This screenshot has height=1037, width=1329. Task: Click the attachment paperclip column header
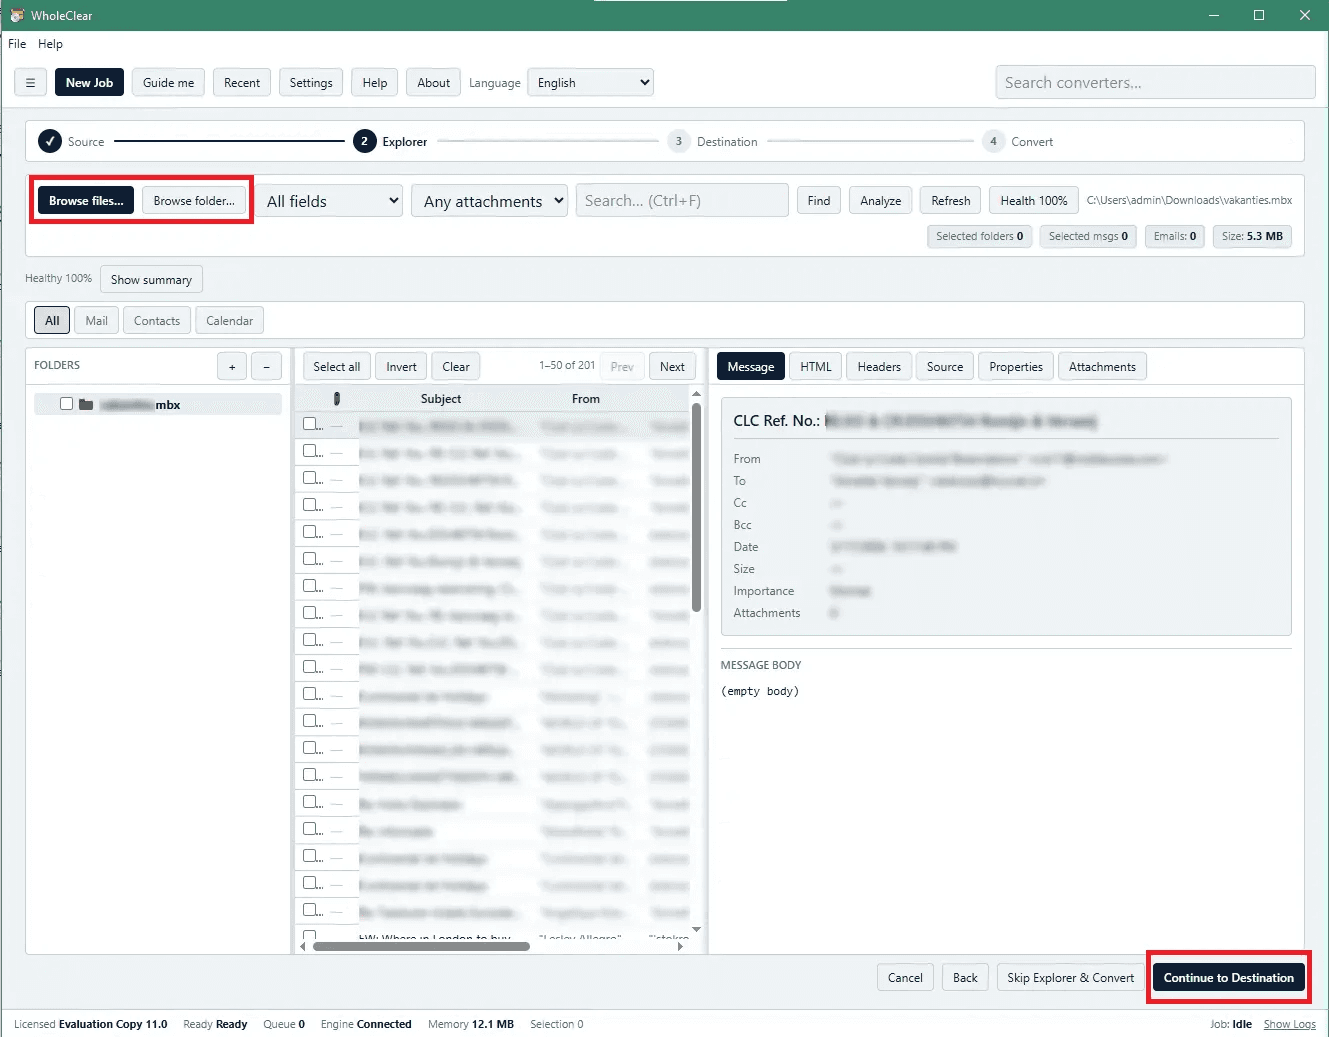(337, 399)
